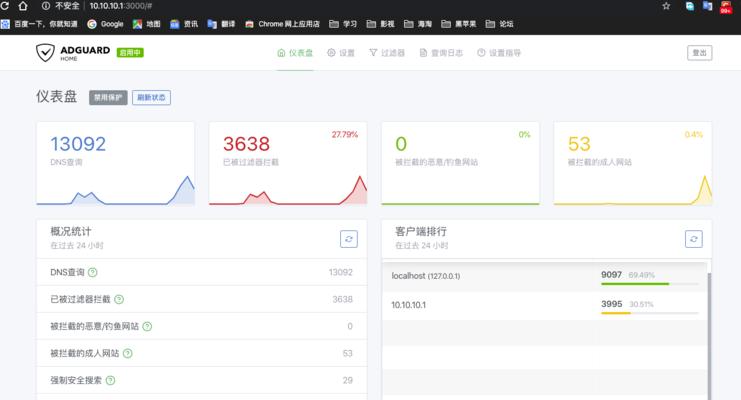Open the 百度一下 bookmark
This screenshot has height=400, width=741.
pyautogui.click(x=40, y=24)
